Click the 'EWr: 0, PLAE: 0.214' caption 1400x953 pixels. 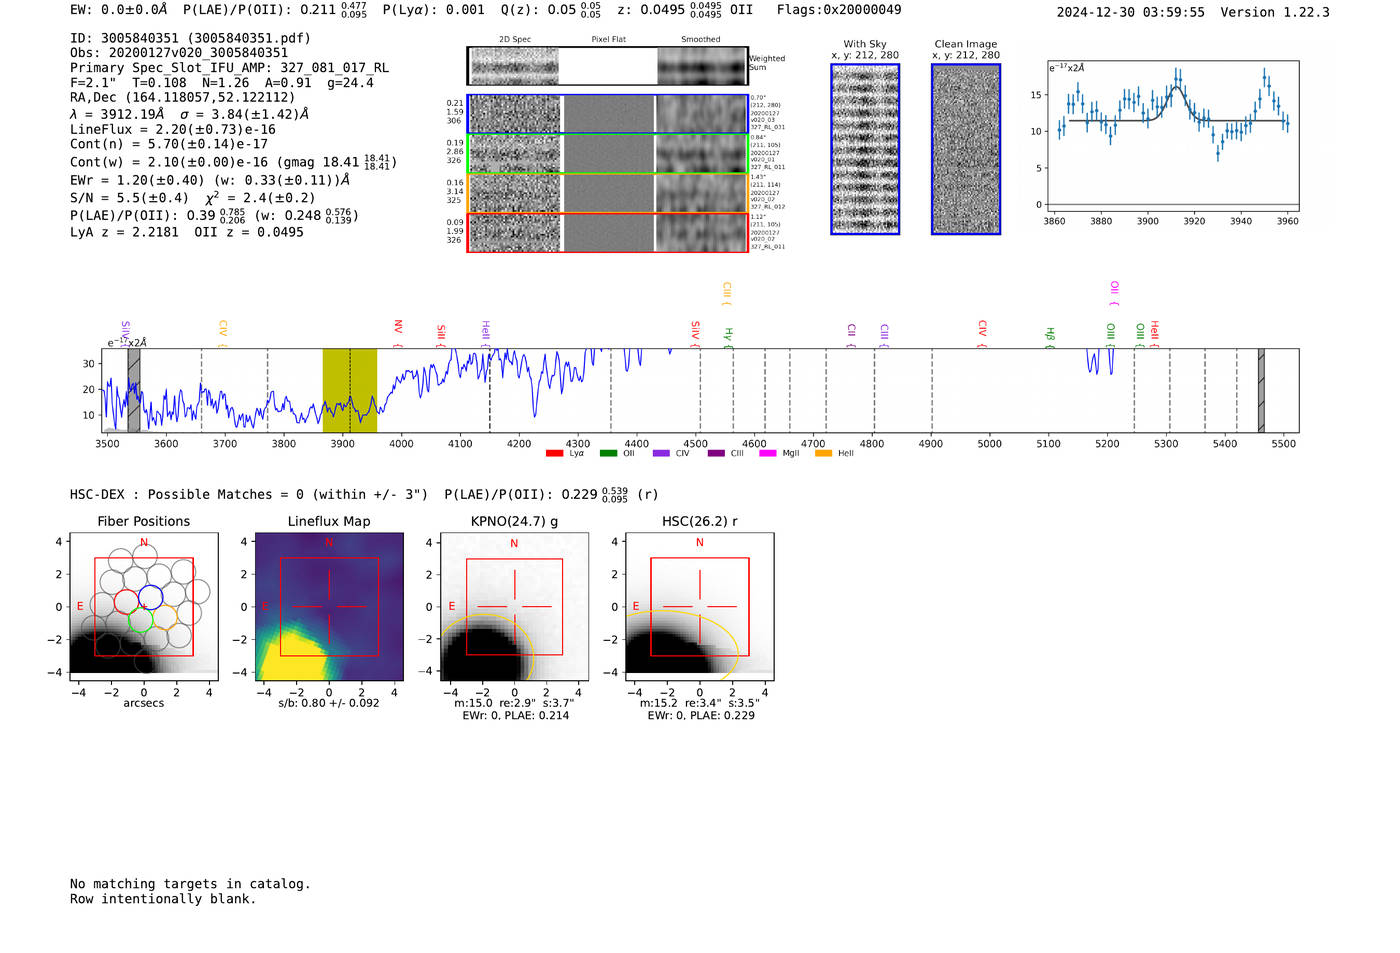pyautogui.click(x=516, y=716)
